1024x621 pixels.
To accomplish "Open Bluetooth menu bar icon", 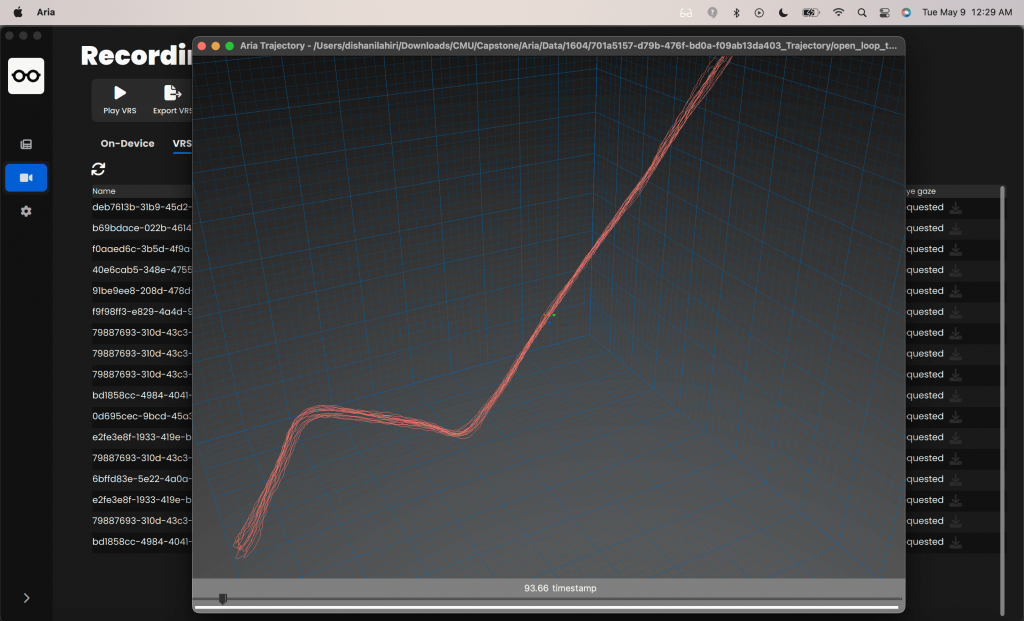I will pos(736,12).
